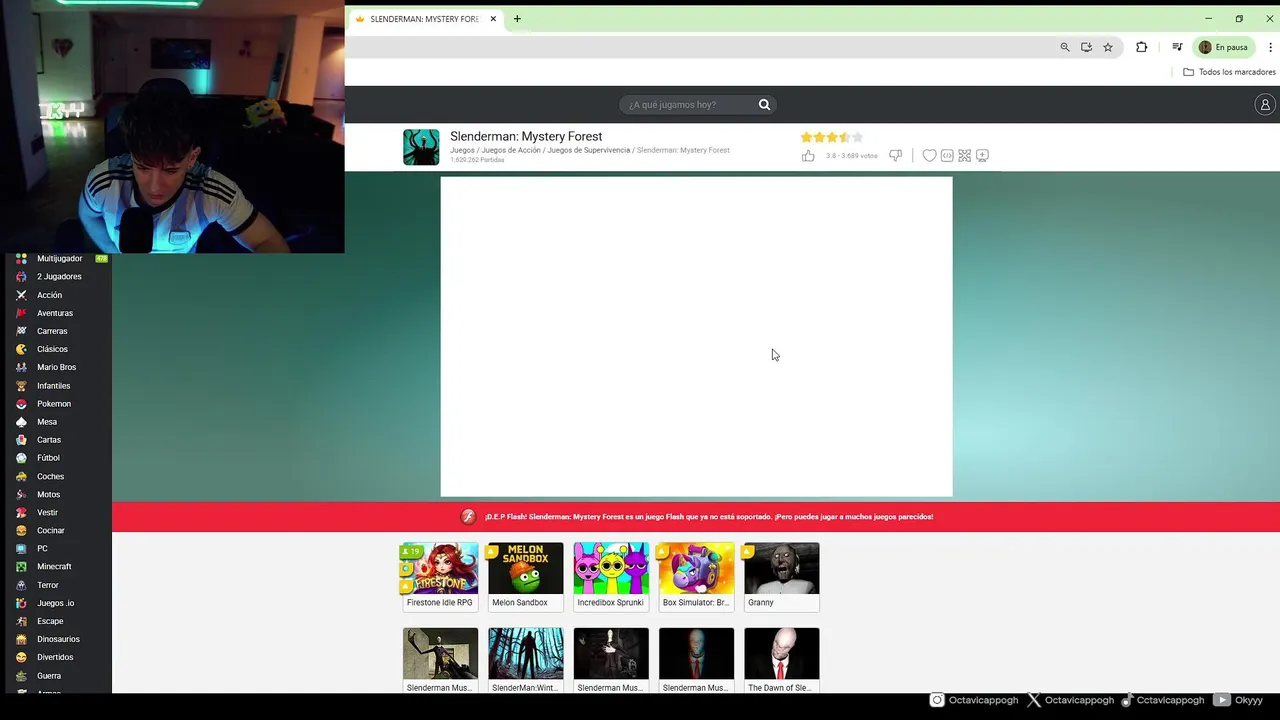Open the Granny game card
This screenshot has height=720, width=1280.
[x=782, y=577]
